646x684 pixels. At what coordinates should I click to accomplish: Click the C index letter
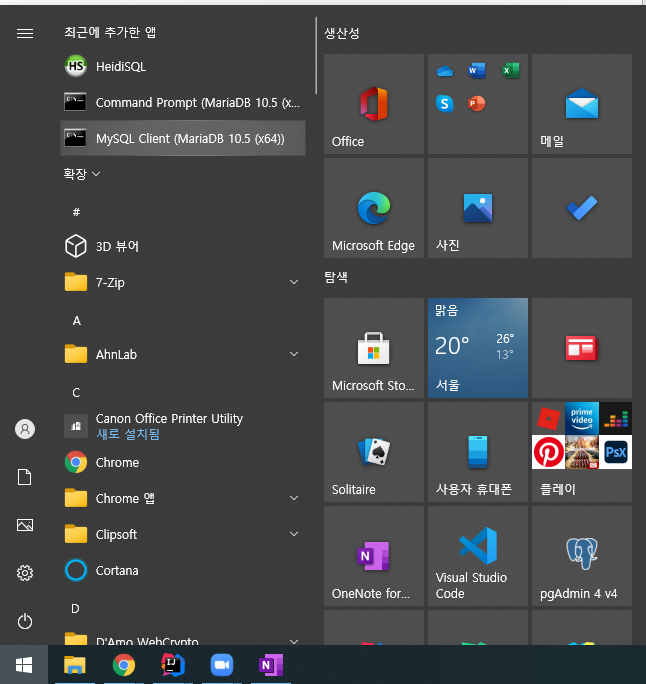[x=76, y=393]
